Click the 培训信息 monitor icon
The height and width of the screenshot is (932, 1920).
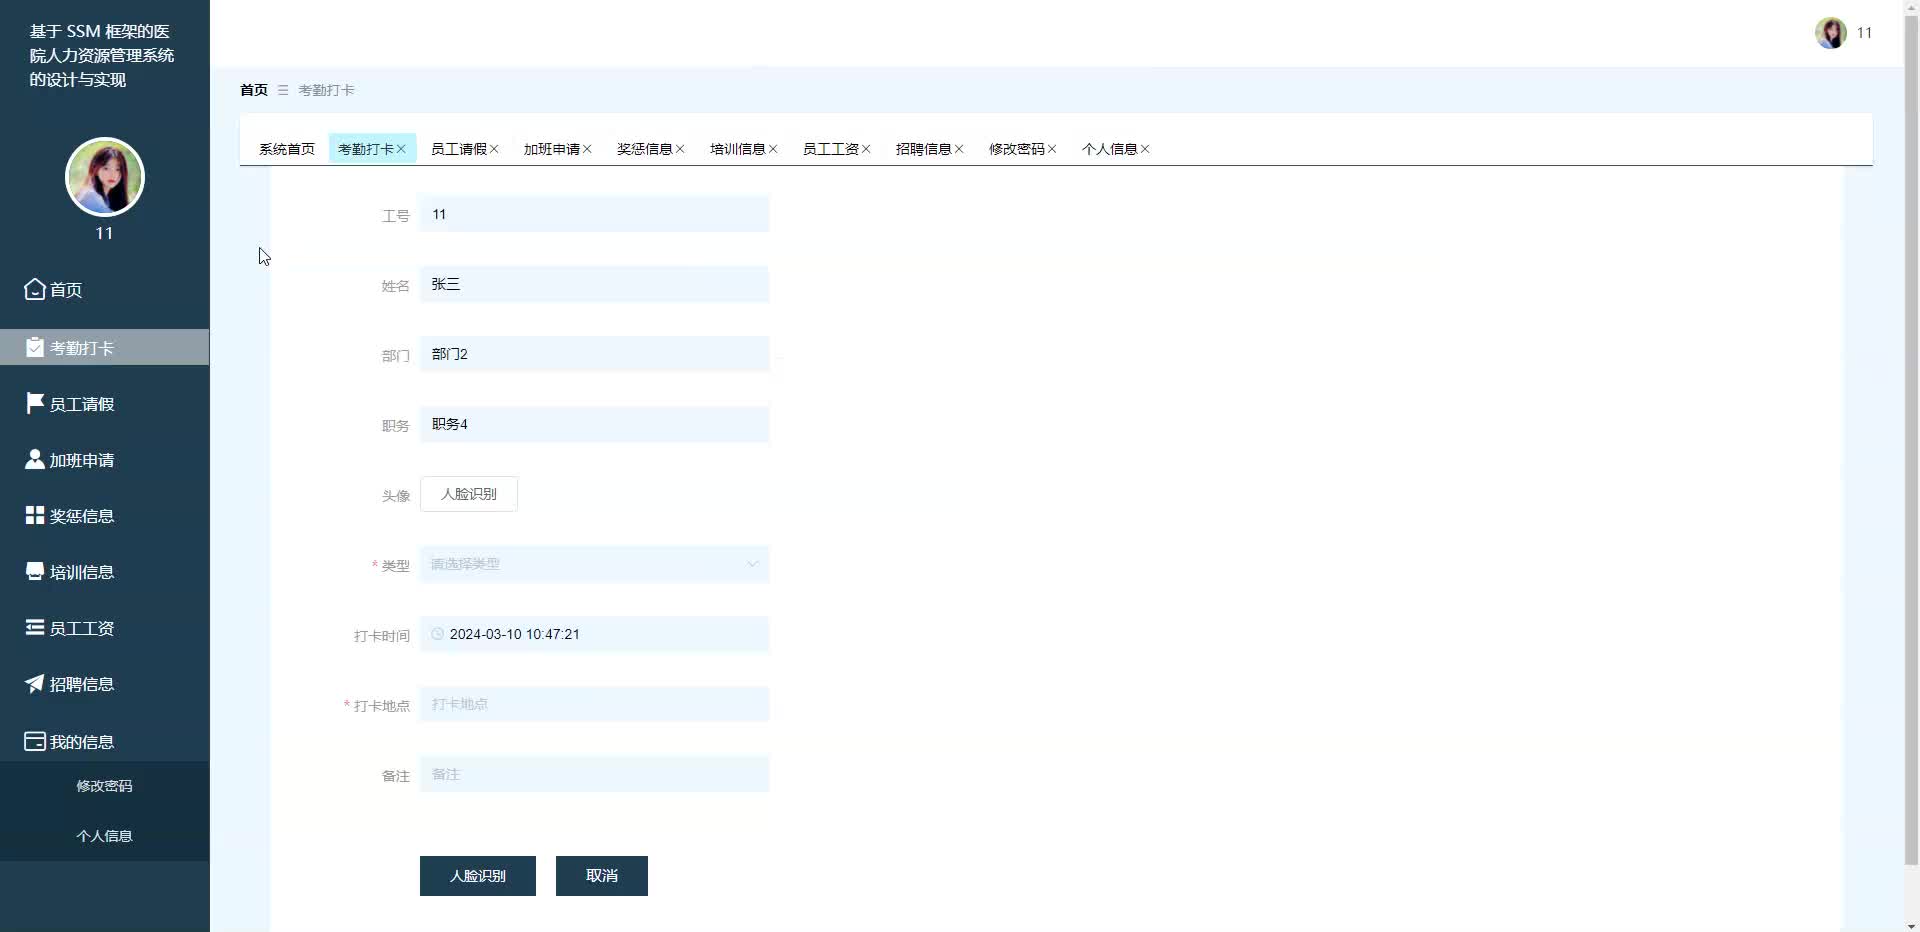pos(33,571)
